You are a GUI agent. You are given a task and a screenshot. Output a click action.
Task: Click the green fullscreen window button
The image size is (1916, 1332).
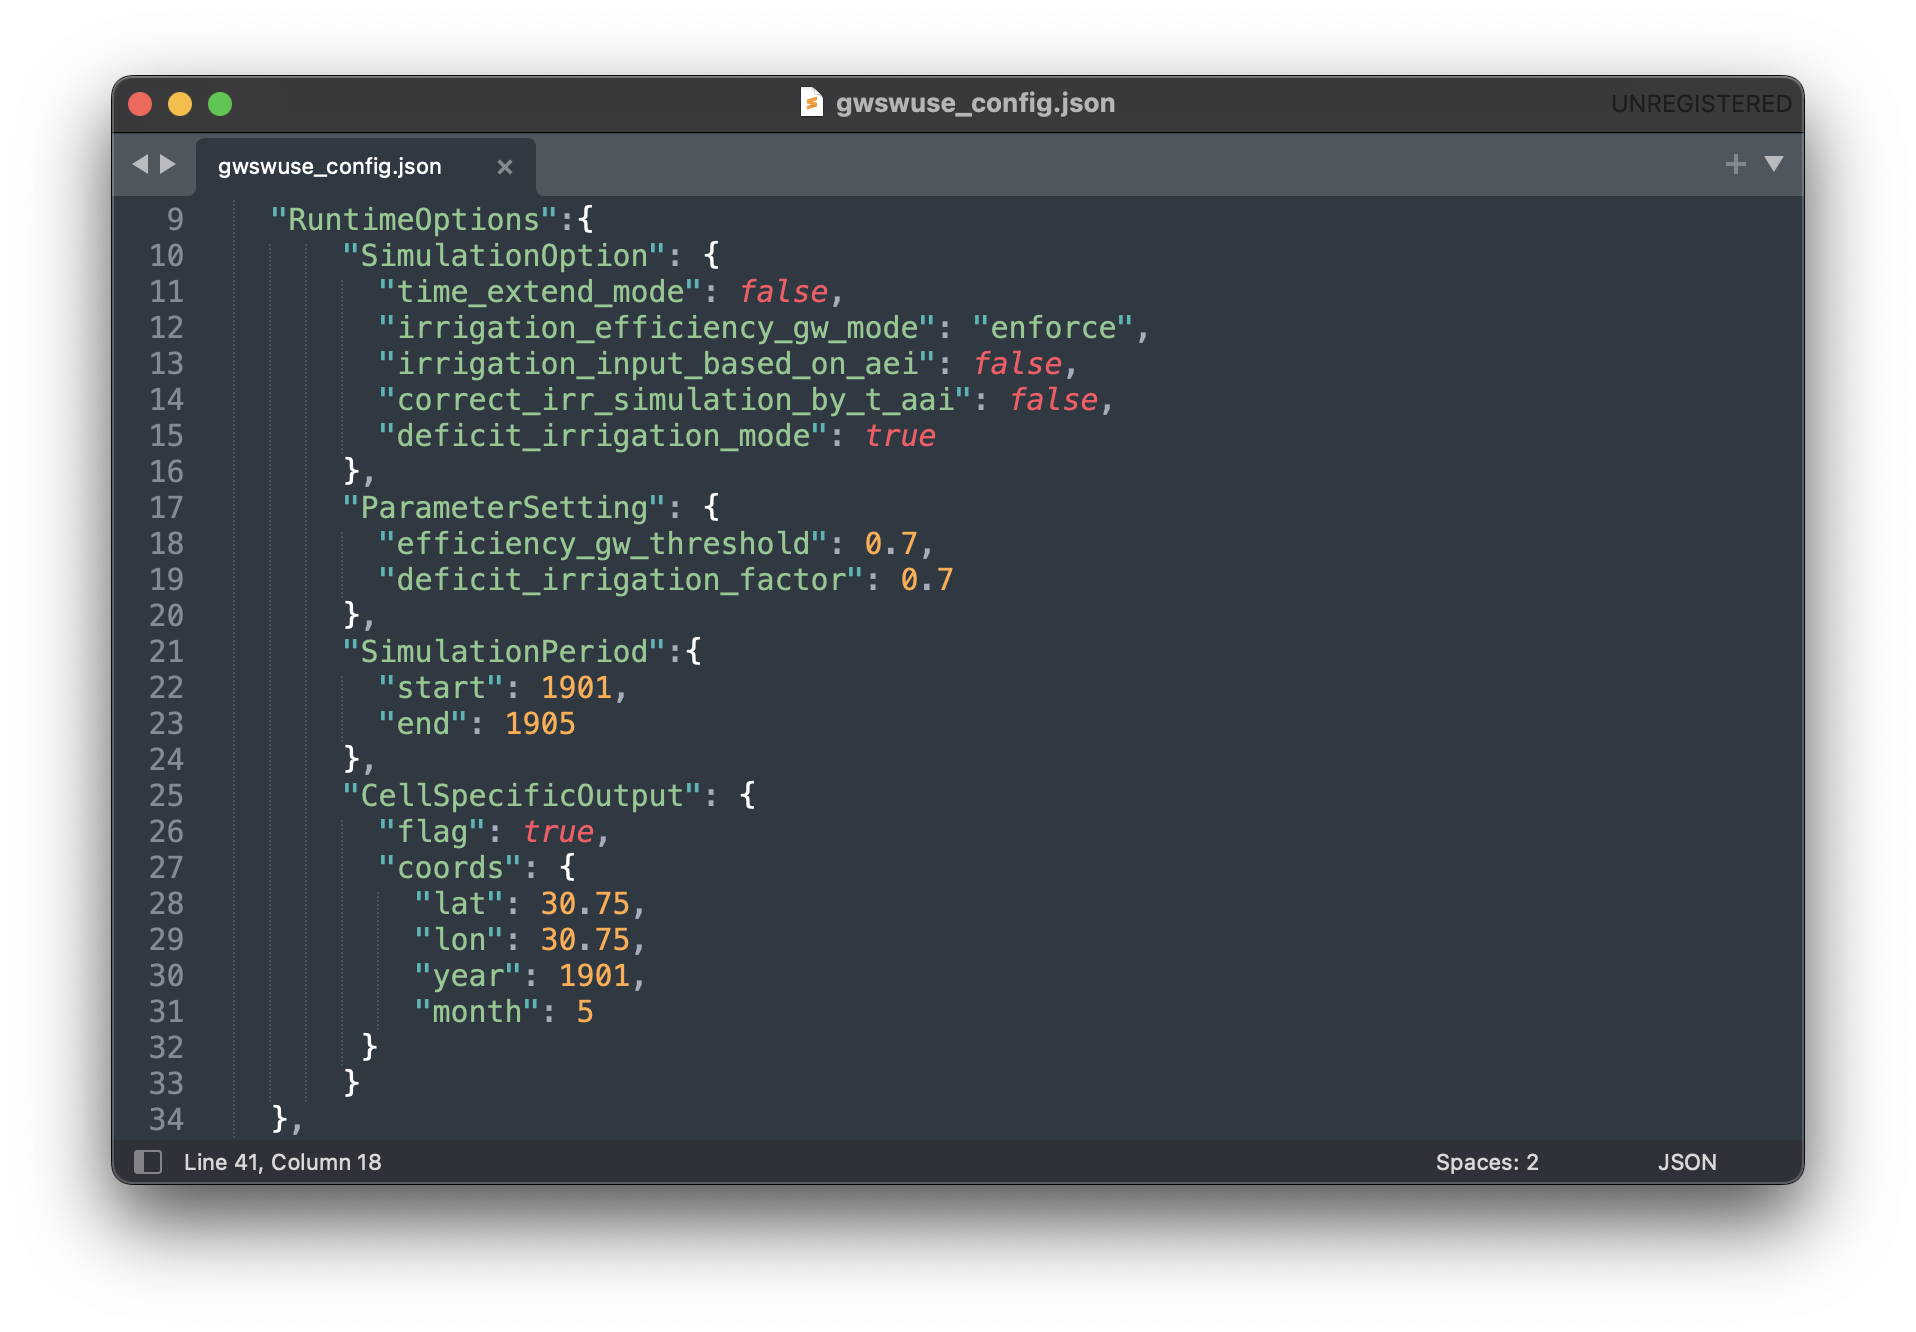[220, 104]
